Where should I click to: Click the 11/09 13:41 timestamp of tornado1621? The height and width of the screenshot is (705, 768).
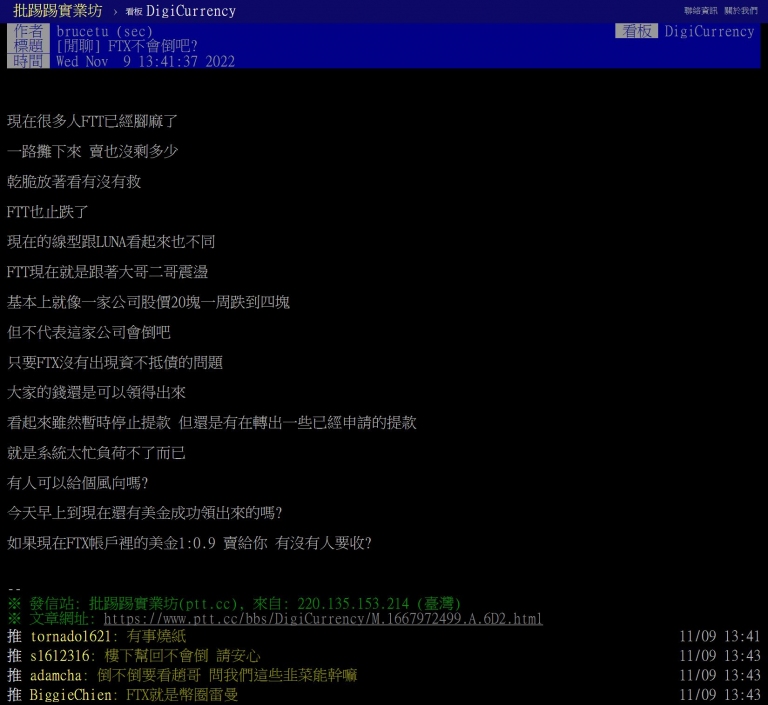point(720,636)
